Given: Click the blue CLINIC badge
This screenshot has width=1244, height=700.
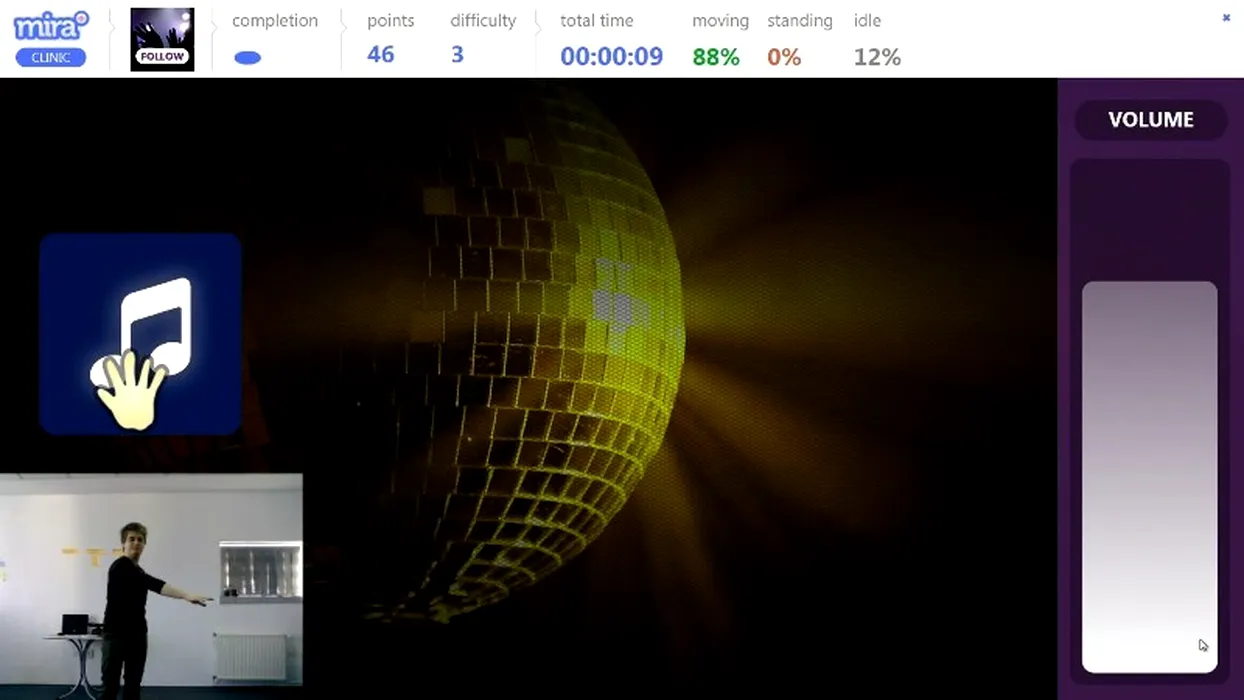Looking at the screenshot, I should pos(50,58).
